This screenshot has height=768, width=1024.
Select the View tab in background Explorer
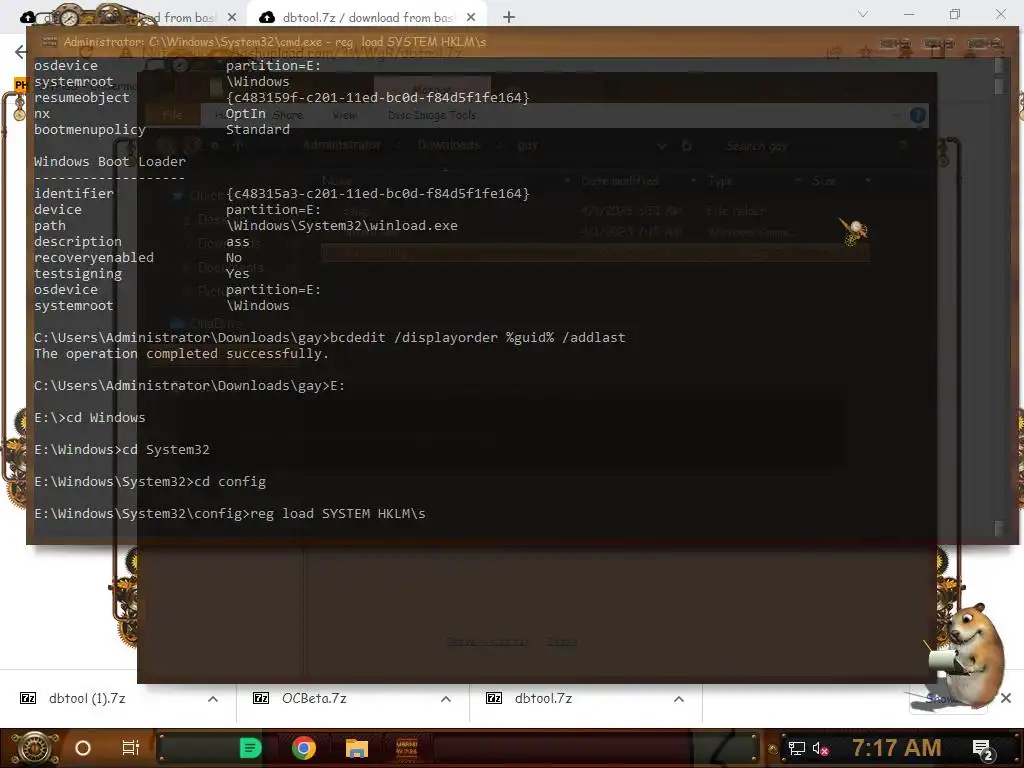[344, 115]
